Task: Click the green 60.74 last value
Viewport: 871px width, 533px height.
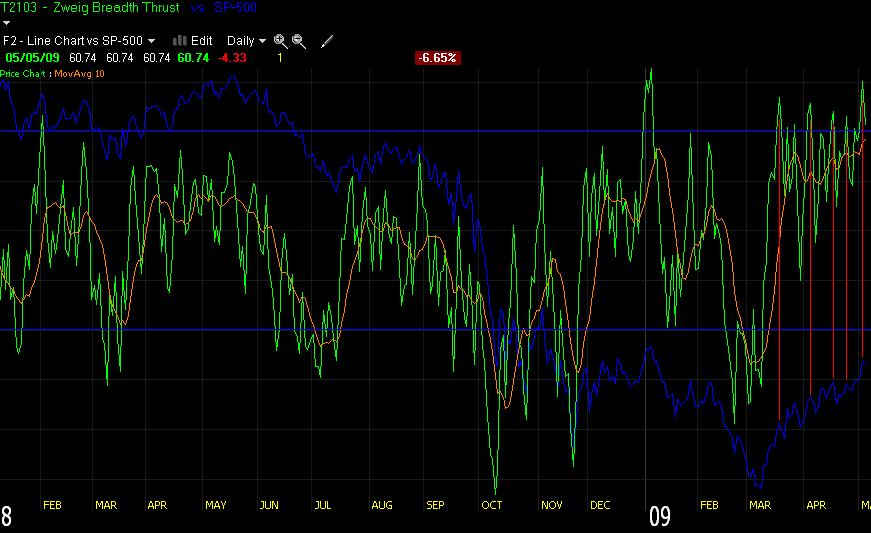Action: 193,58
